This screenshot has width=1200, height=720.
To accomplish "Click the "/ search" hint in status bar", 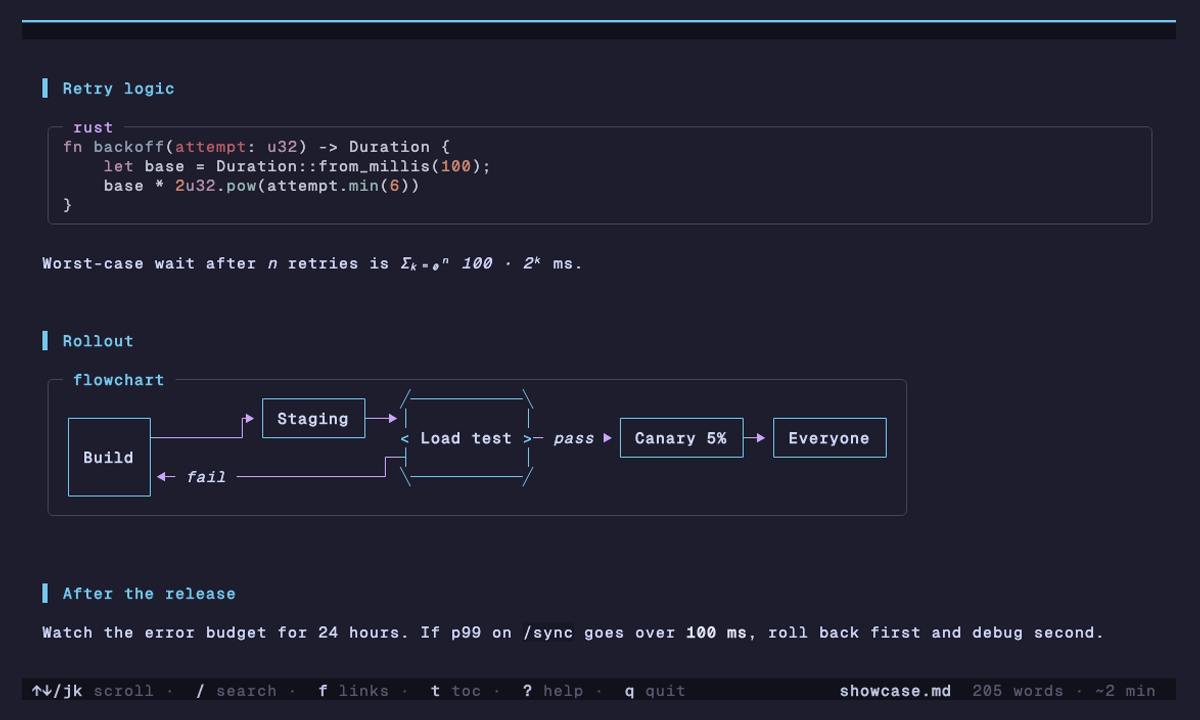I will click(x=236, y=691).
